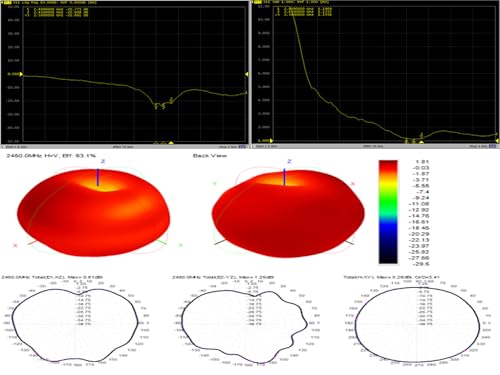Image resolution: width=500 pixels, height=375 pixels.
Task: Click the XY polar plot title text
Action: pyautogui.click(x=392, y=277)
